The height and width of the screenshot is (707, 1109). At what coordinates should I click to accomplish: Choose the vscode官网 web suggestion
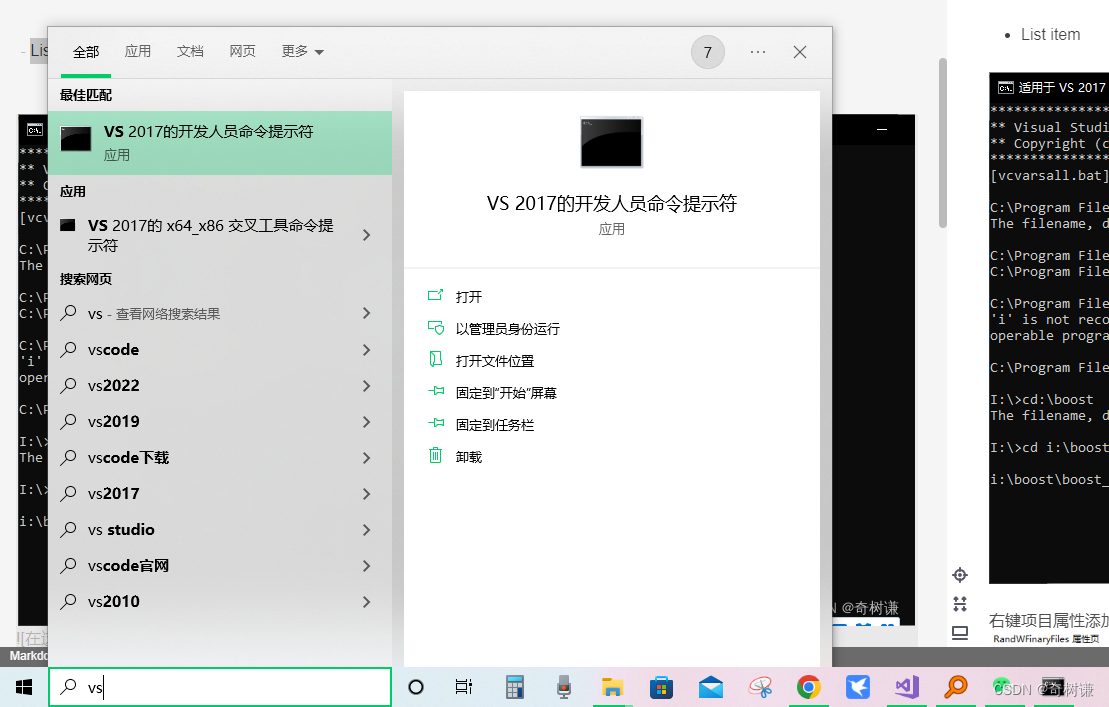coord(128,566)
